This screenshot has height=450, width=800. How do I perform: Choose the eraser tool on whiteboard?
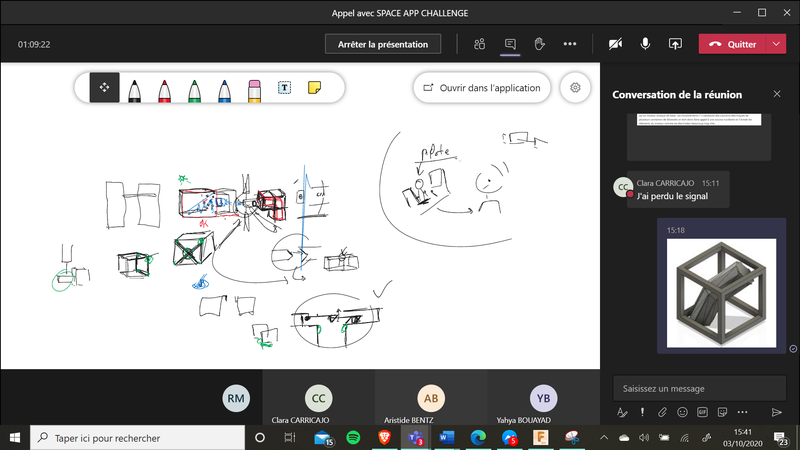pos(254,88)
